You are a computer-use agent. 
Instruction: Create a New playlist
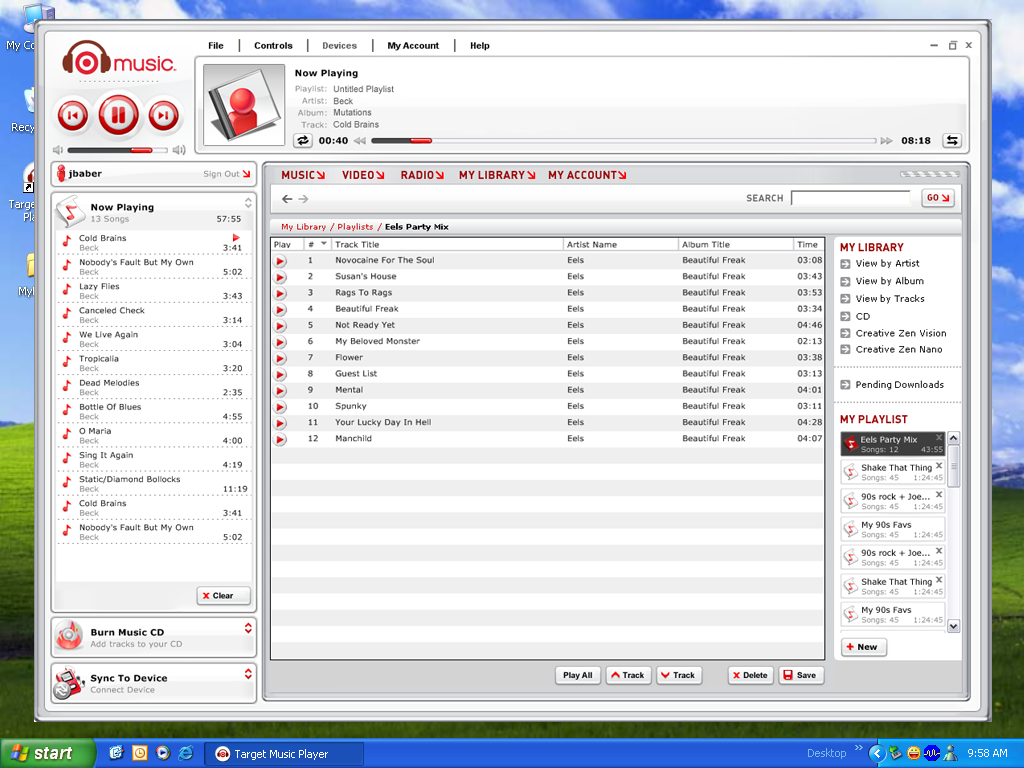pyautogui.click(x=863, y=647)
